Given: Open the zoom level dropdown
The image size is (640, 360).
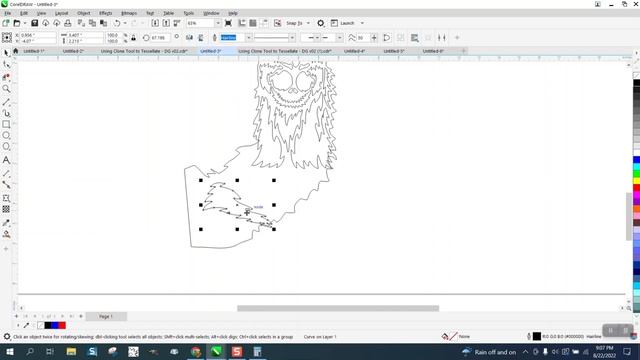Looking at the screenshot, I should [218, 23].
